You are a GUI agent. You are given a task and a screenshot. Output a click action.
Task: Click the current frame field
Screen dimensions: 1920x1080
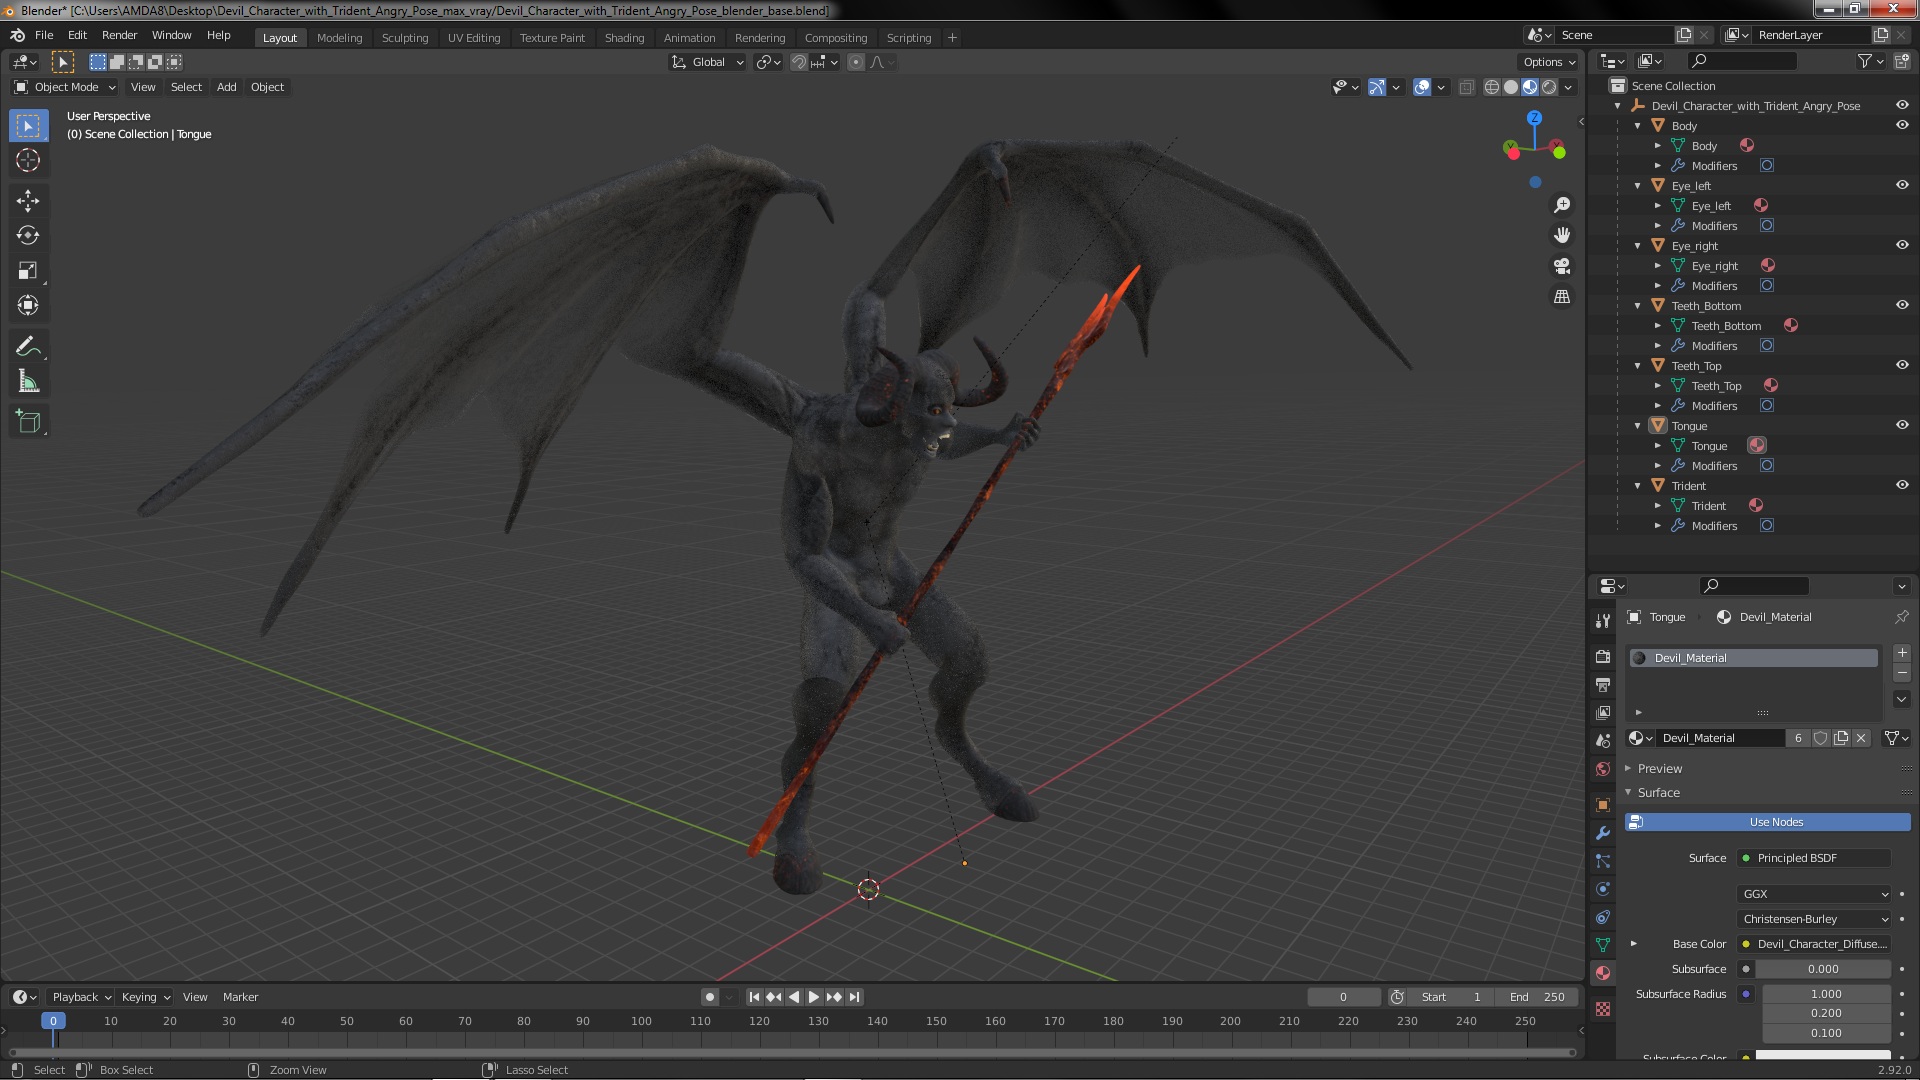click(x=1343, y=997)
